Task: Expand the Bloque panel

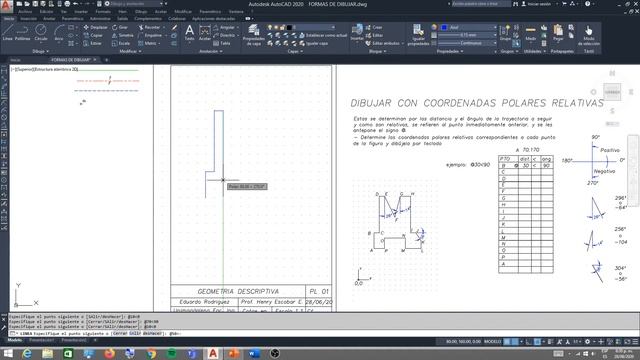Action: pyautogui.click(x=377, y=51)
